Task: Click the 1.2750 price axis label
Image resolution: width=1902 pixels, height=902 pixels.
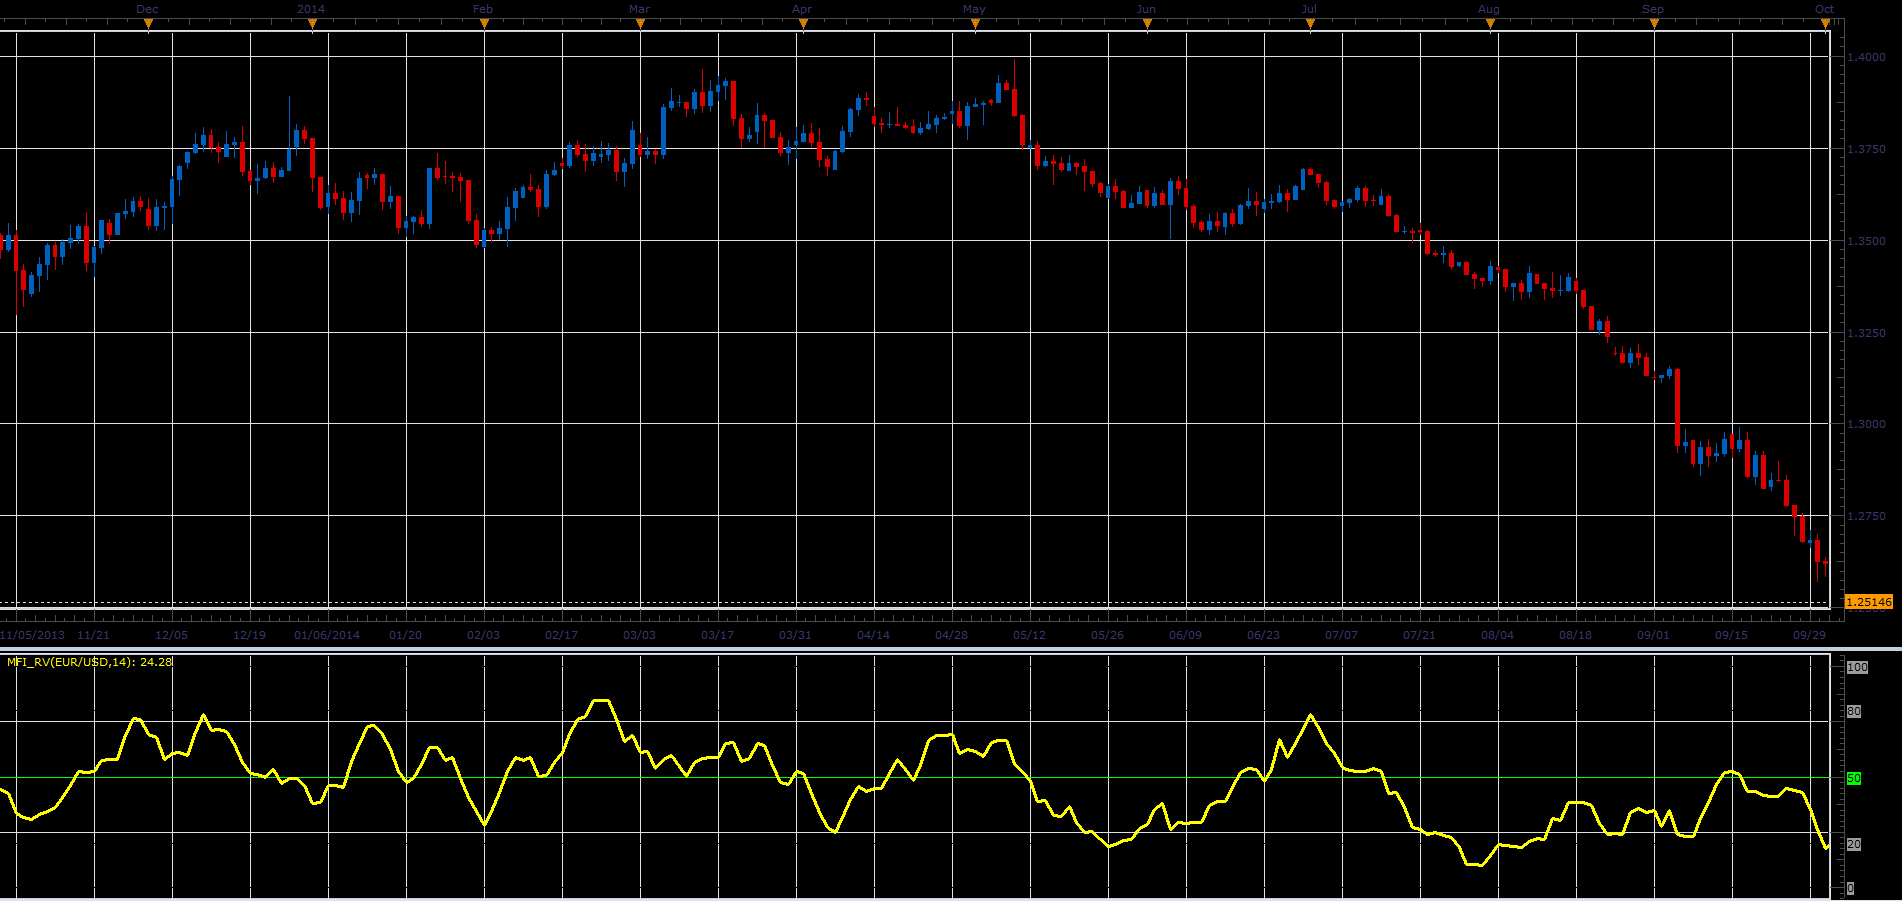Action: 1866,516
